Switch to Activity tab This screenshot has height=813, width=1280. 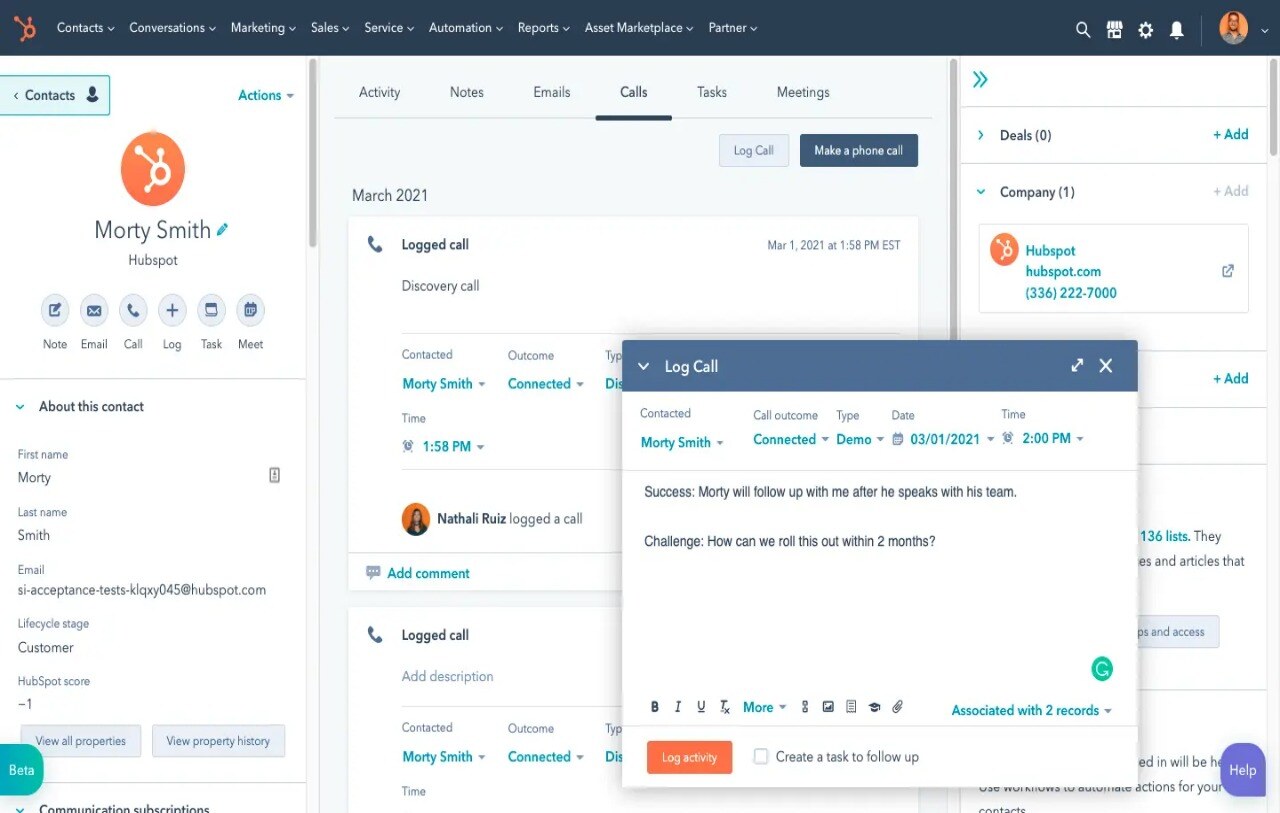[x=379, y=92]
